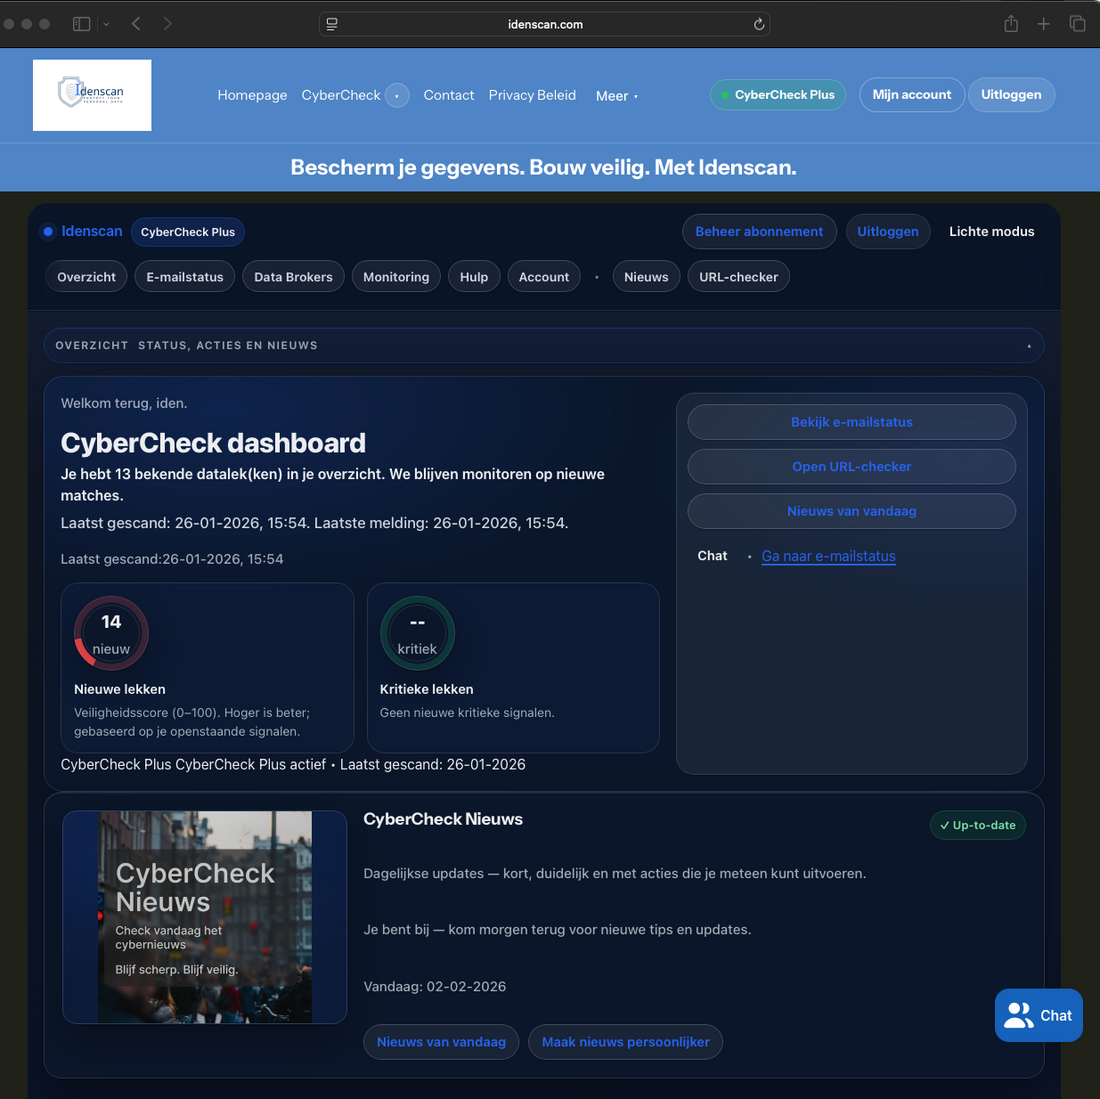Toggle the CyberCheck Plus badge in the dashboard header
Screen dimensions: 1100x1099
click(x=187, y=231)
